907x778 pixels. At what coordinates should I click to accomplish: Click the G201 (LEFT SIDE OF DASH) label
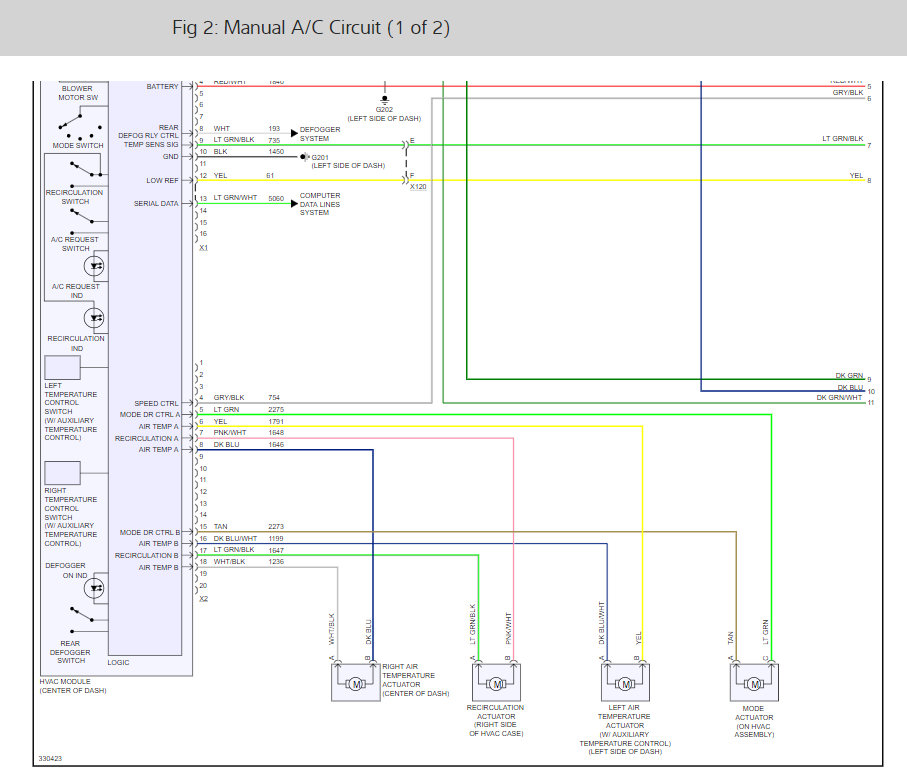(348, 161)
